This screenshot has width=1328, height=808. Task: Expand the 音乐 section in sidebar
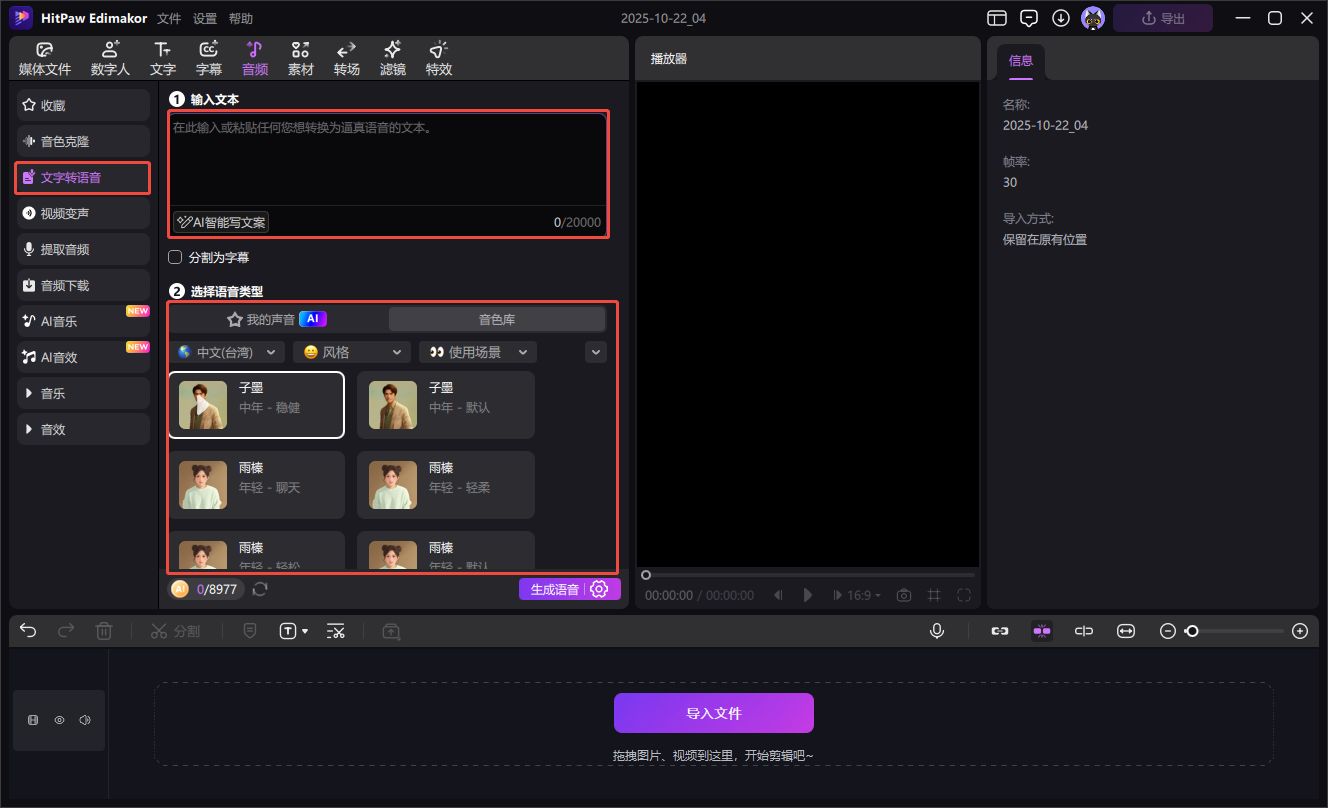click(x=83, y=394)
